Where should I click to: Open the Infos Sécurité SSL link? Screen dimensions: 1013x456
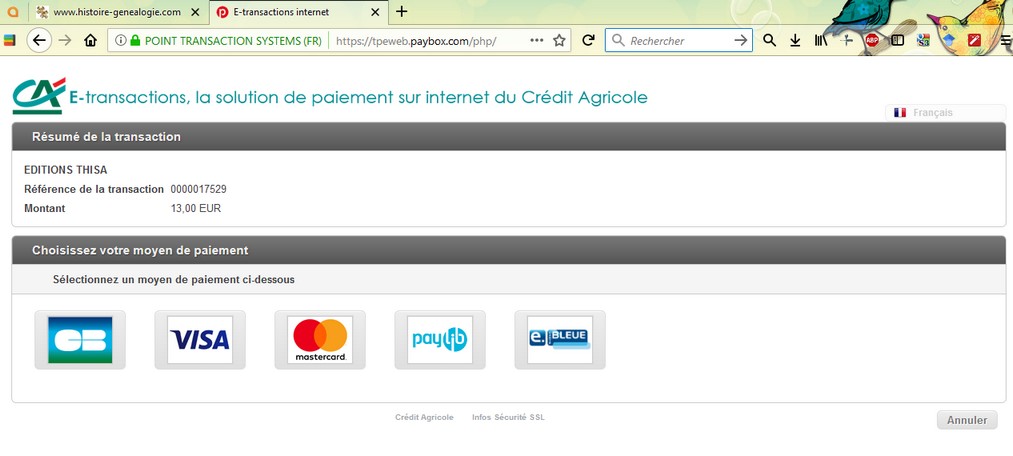pyautogui.click(x=508, y=417)
